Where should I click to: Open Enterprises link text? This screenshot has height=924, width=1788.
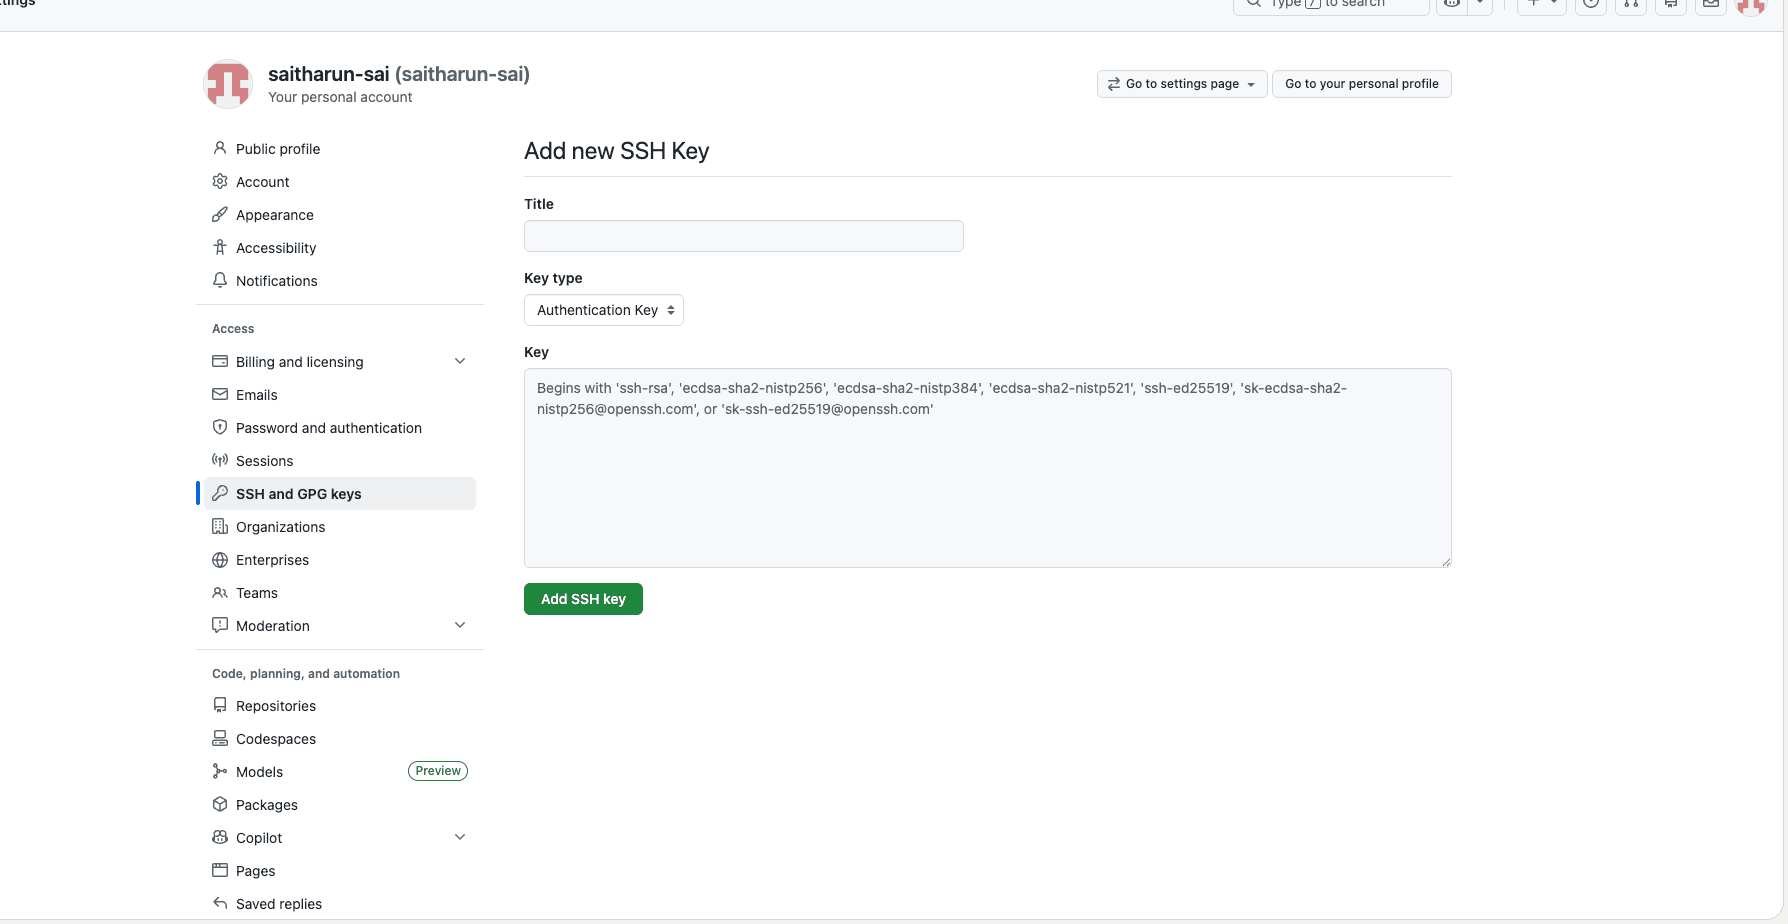point(273,560)
